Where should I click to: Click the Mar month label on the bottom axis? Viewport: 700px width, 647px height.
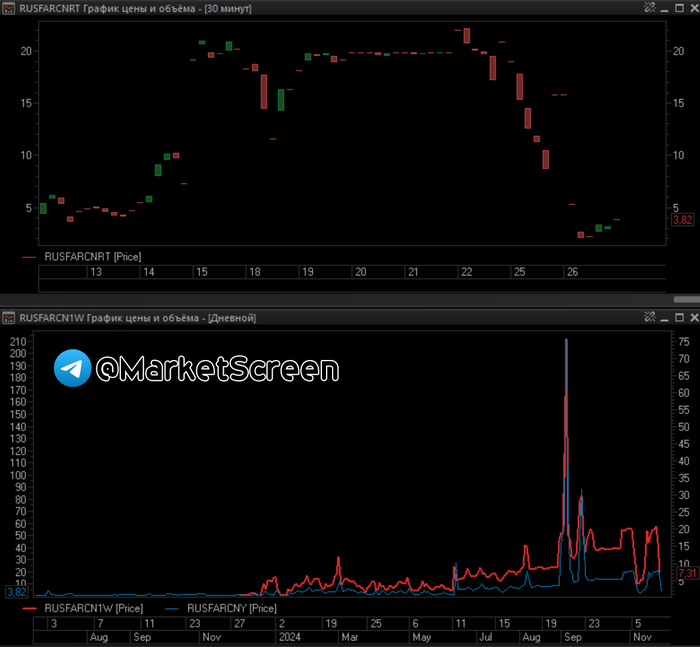tap(350, 637)
